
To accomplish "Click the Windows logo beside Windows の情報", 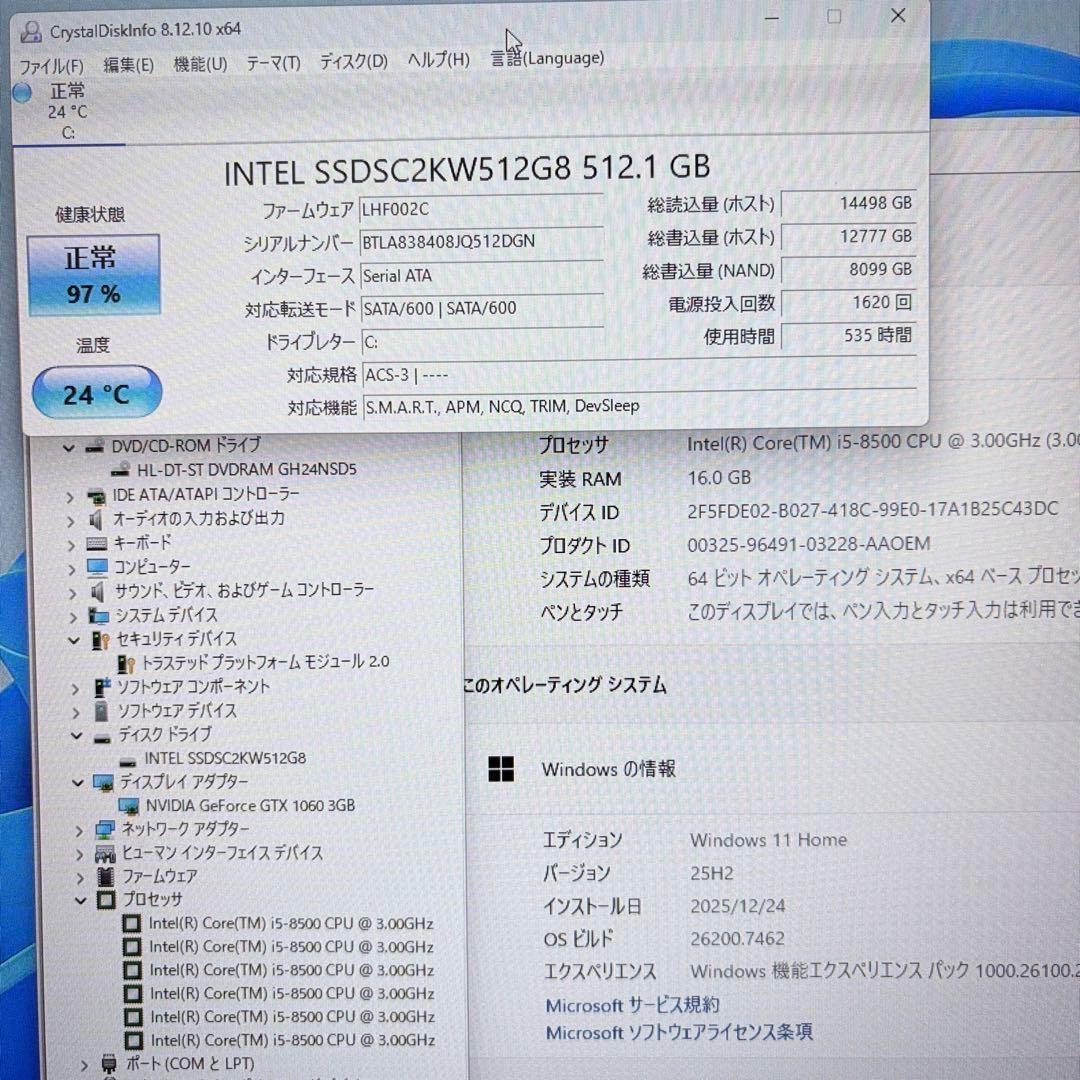I will (x=500, y=769).
